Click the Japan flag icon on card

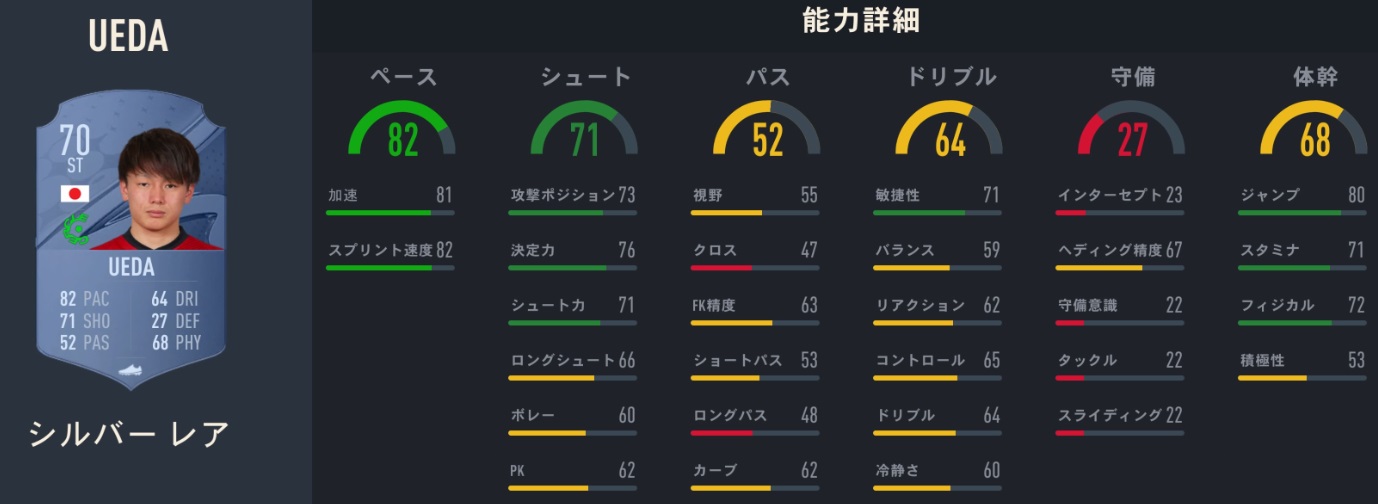point(75,193)
